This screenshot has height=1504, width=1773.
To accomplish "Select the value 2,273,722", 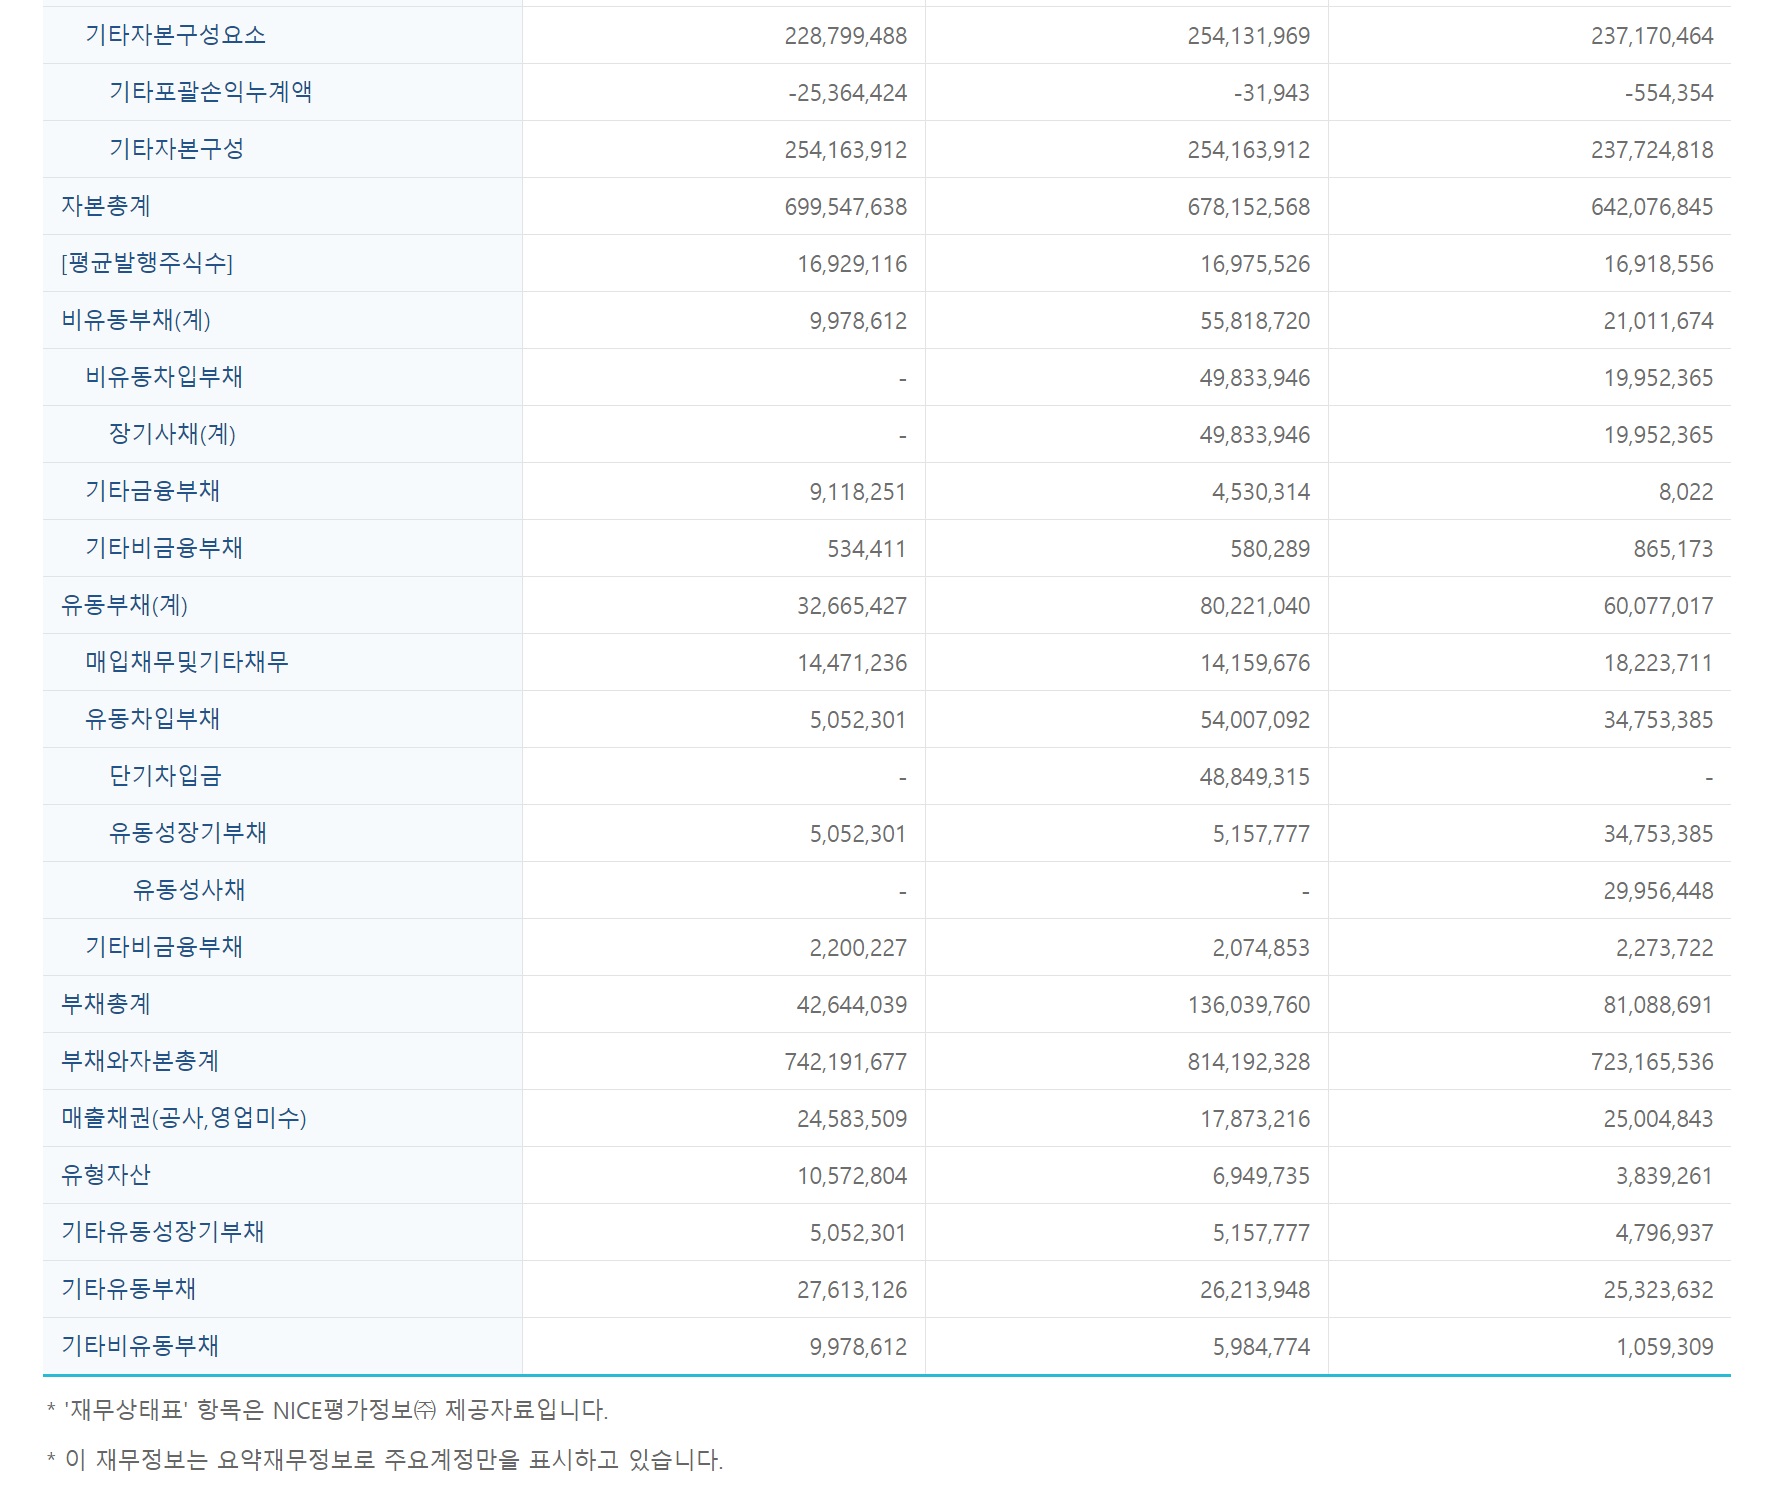I will [1664, 948].
